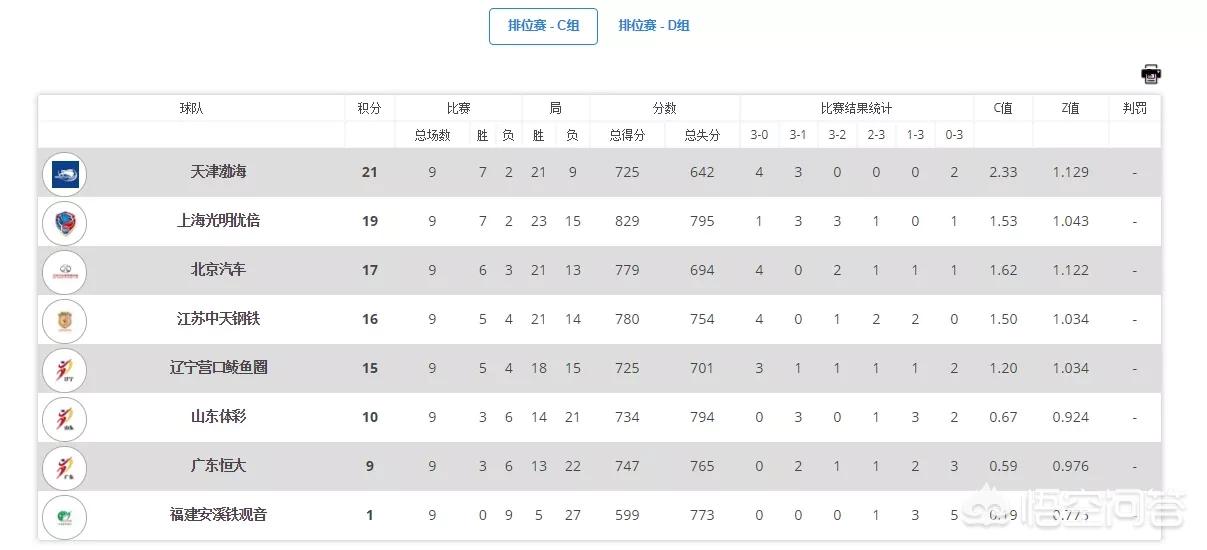Click the printer icon above the table
Viewport: 1207px width, 550px height.
1151,74
